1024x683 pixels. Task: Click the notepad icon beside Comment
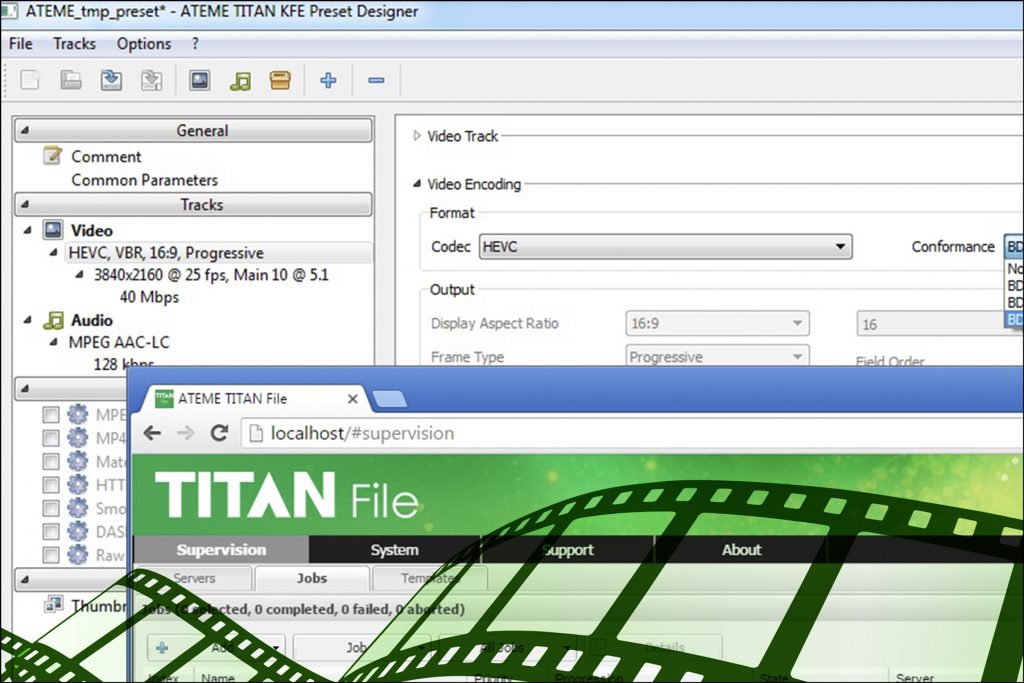pyautogui.click(x=52, y=156)
